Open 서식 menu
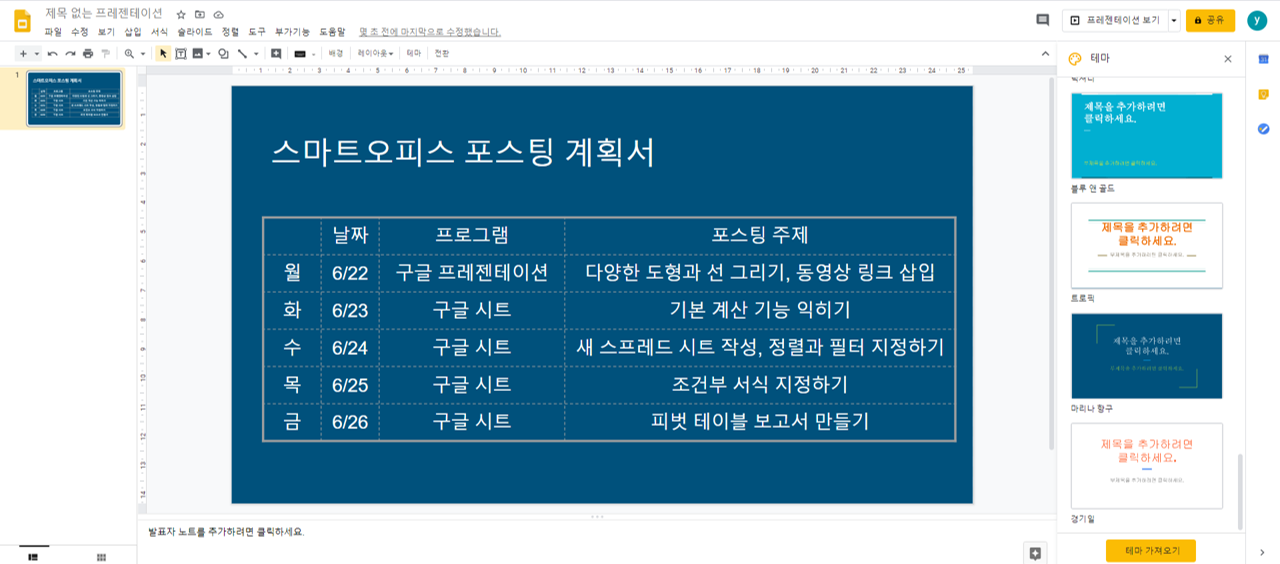This screenshot has width=1280, height=564. [159, 32]
